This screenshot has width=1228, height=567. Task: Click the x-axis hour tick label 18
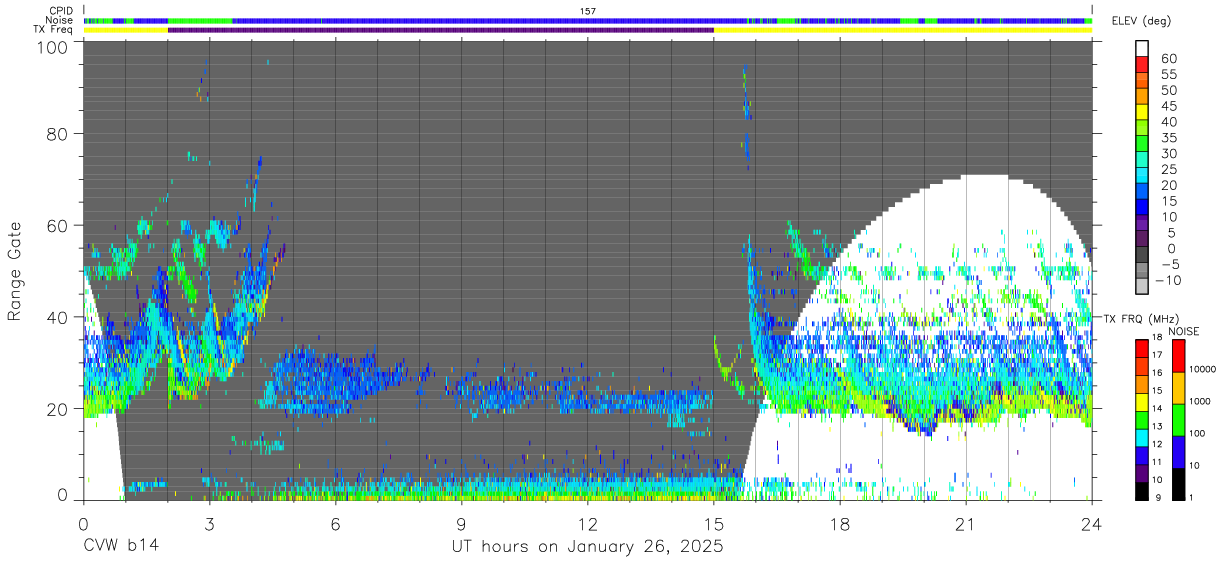tap(839, 524)
